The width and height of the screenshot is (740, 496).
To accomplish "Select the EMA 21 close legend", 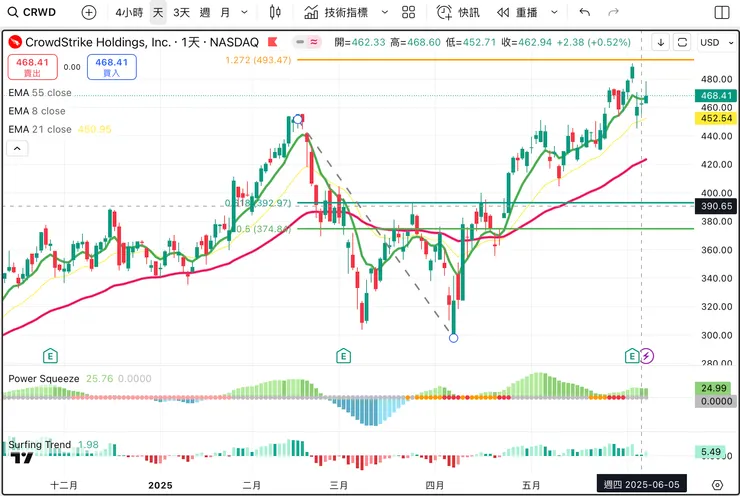I will [40, 129].
